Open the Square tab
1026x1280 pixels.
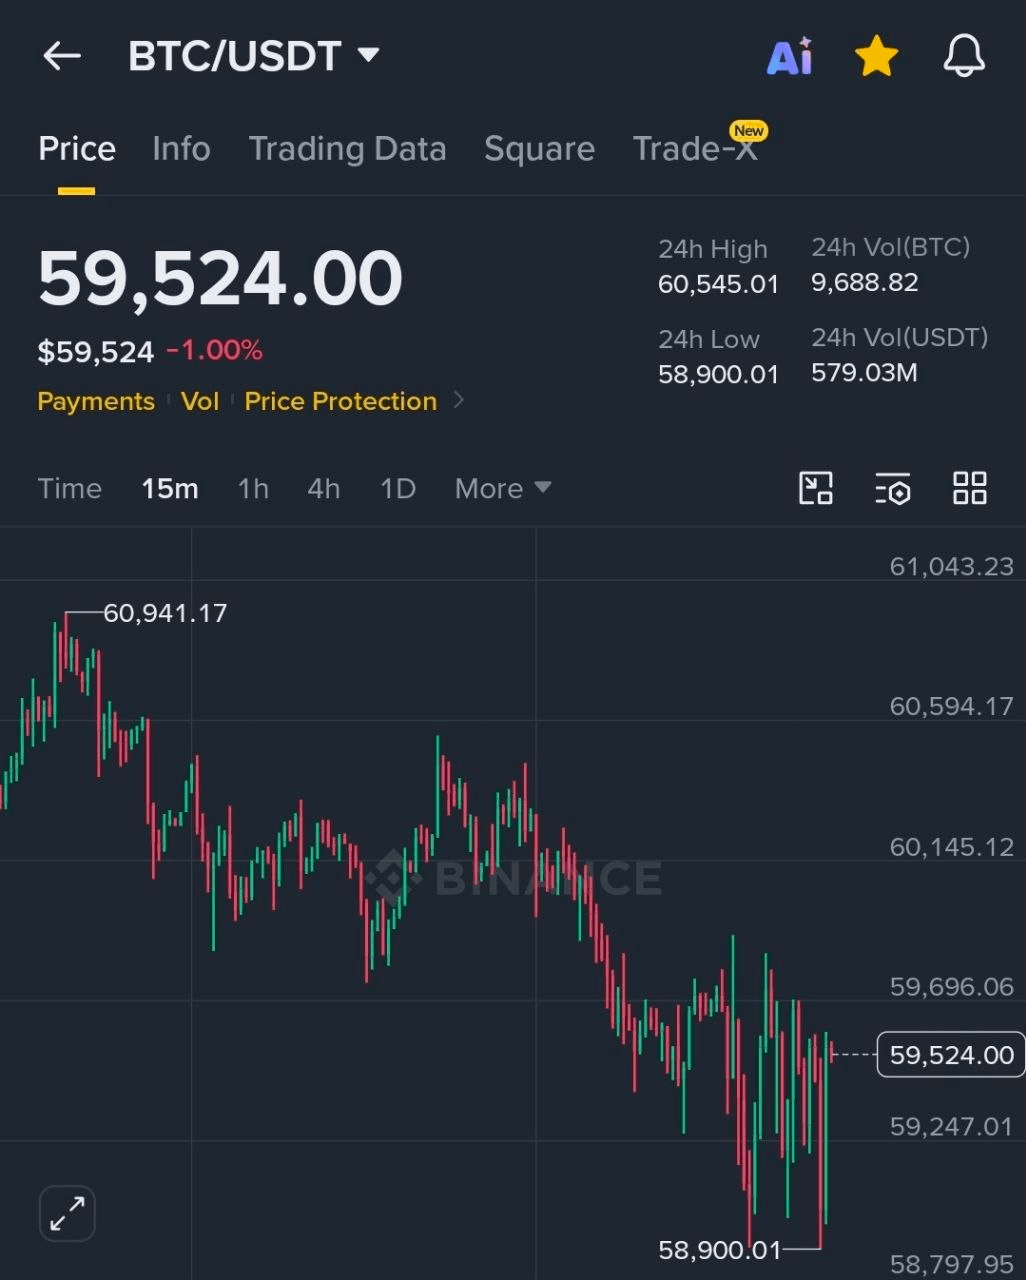pyautogui.click(x=539, y=149)
